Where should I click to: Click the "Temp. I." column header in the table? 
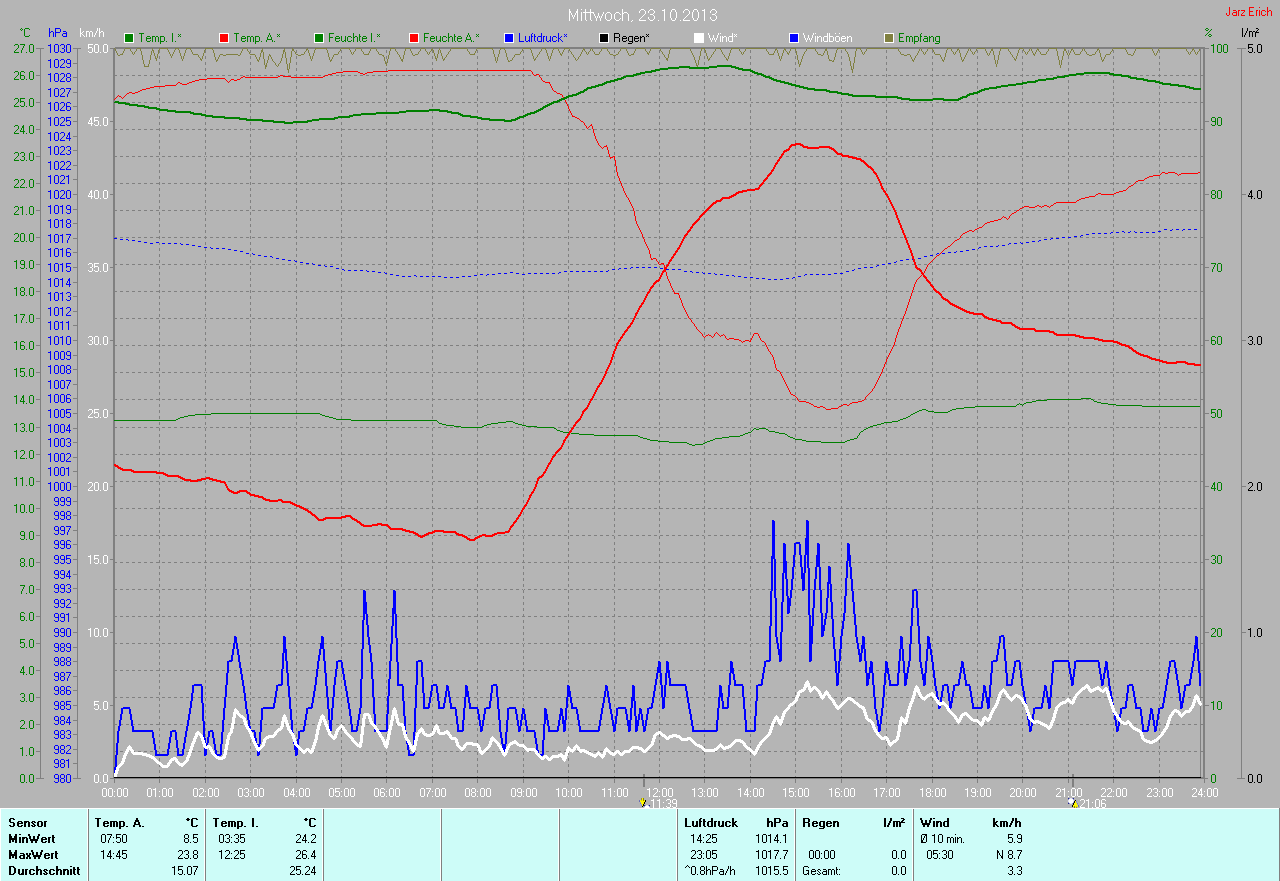click(x=236, y=823)
